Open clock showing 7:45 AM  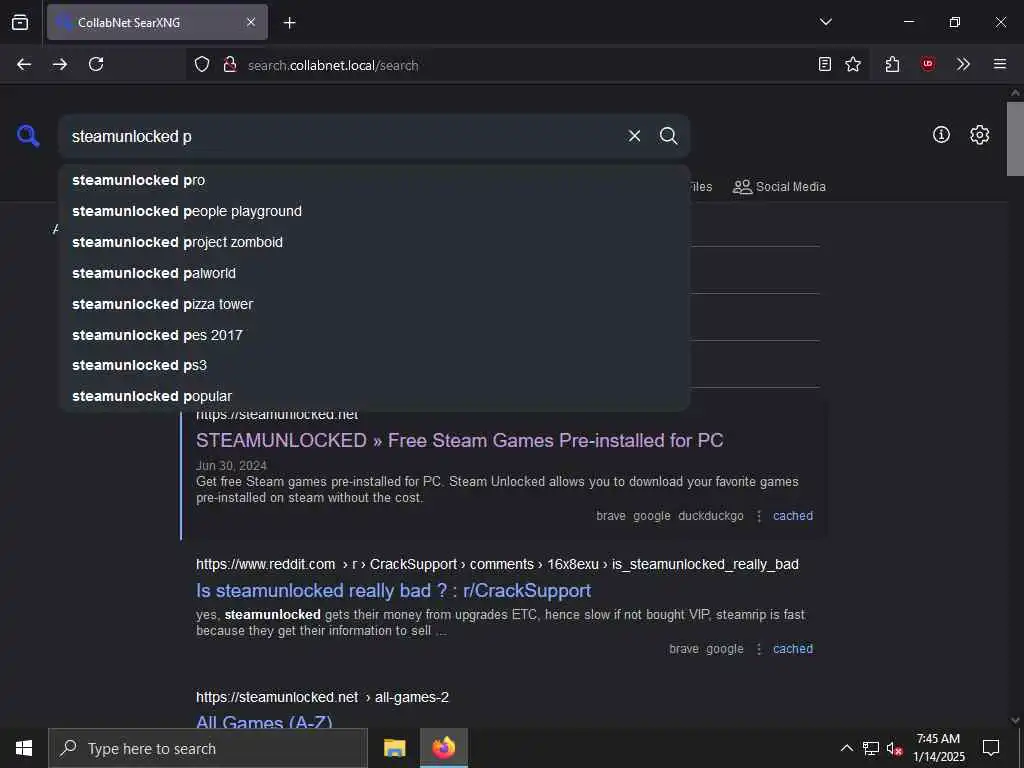click(938, 748)
